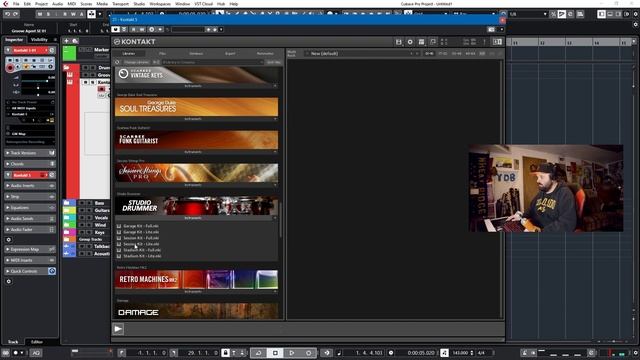Switch to Editor tab at bottom
Image resolution: width=640 pixels, height=360 pixels.
click(x=37, y=342)
